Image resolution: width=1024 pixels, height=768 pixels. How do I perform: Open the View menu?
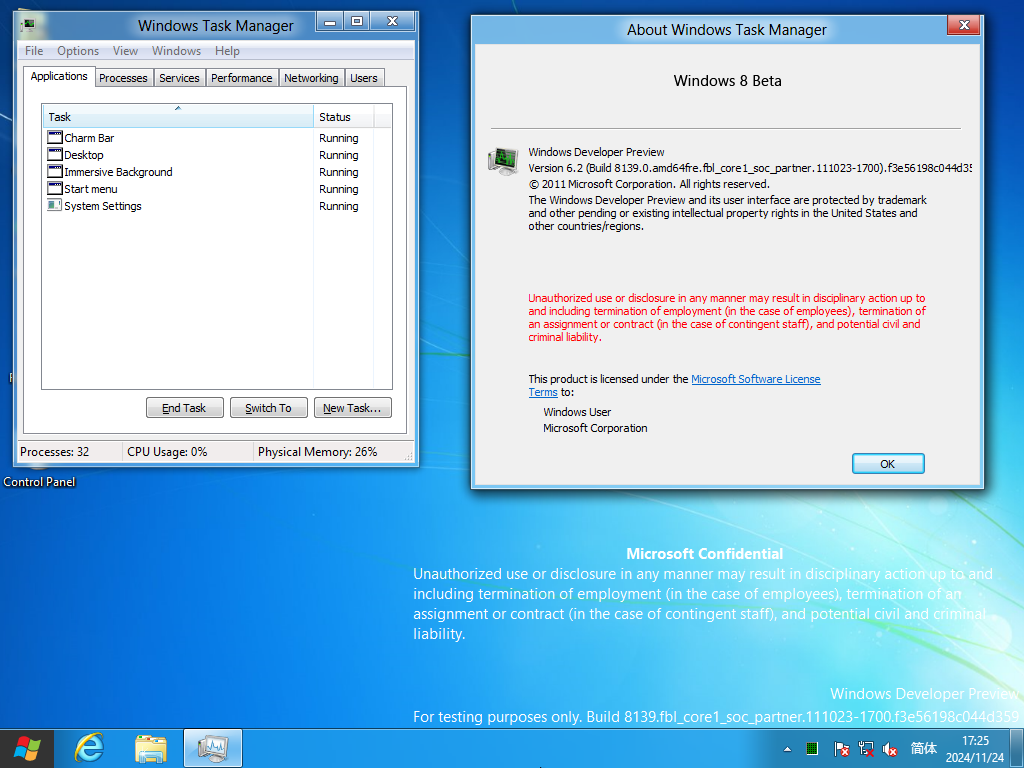click(x=125, y=51)
